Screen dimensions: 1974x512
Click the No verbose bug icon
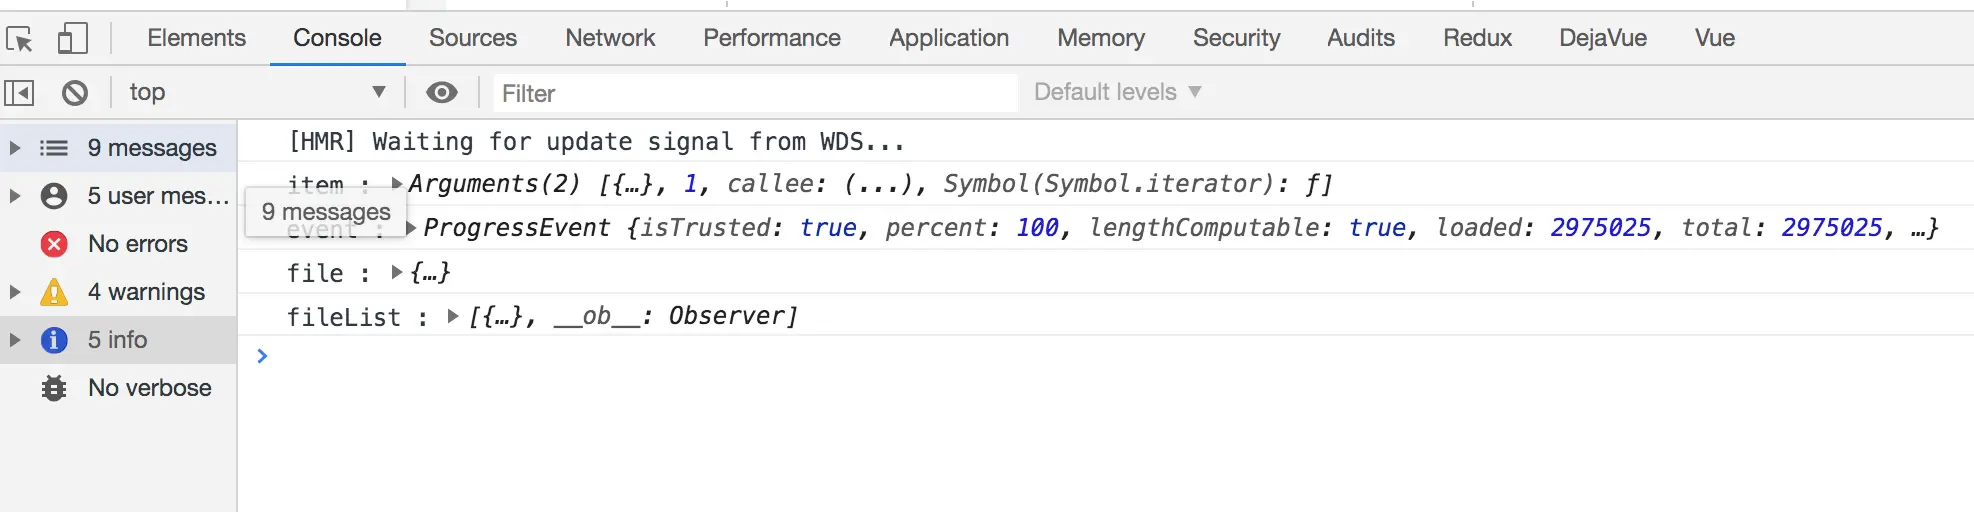[54, 388]
